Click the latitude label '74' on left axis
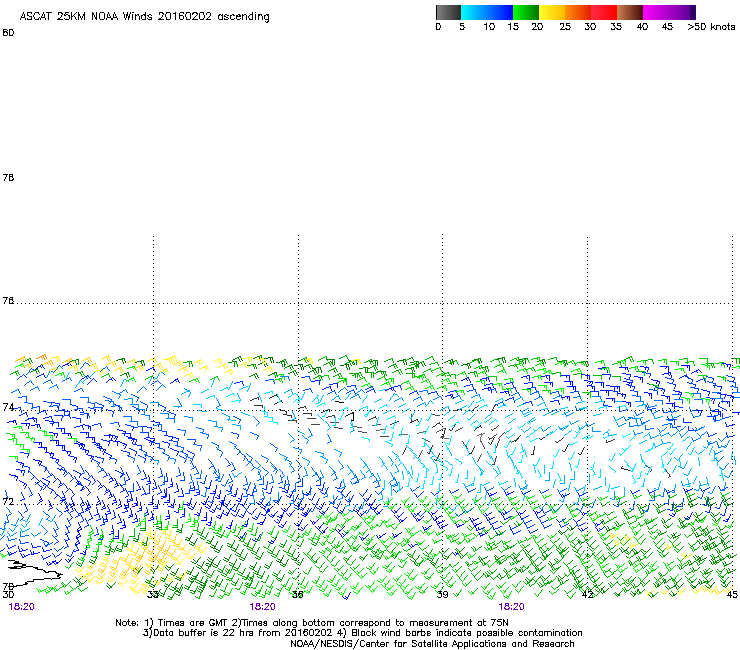Viewport: 740px width, 650px height. 8,407
